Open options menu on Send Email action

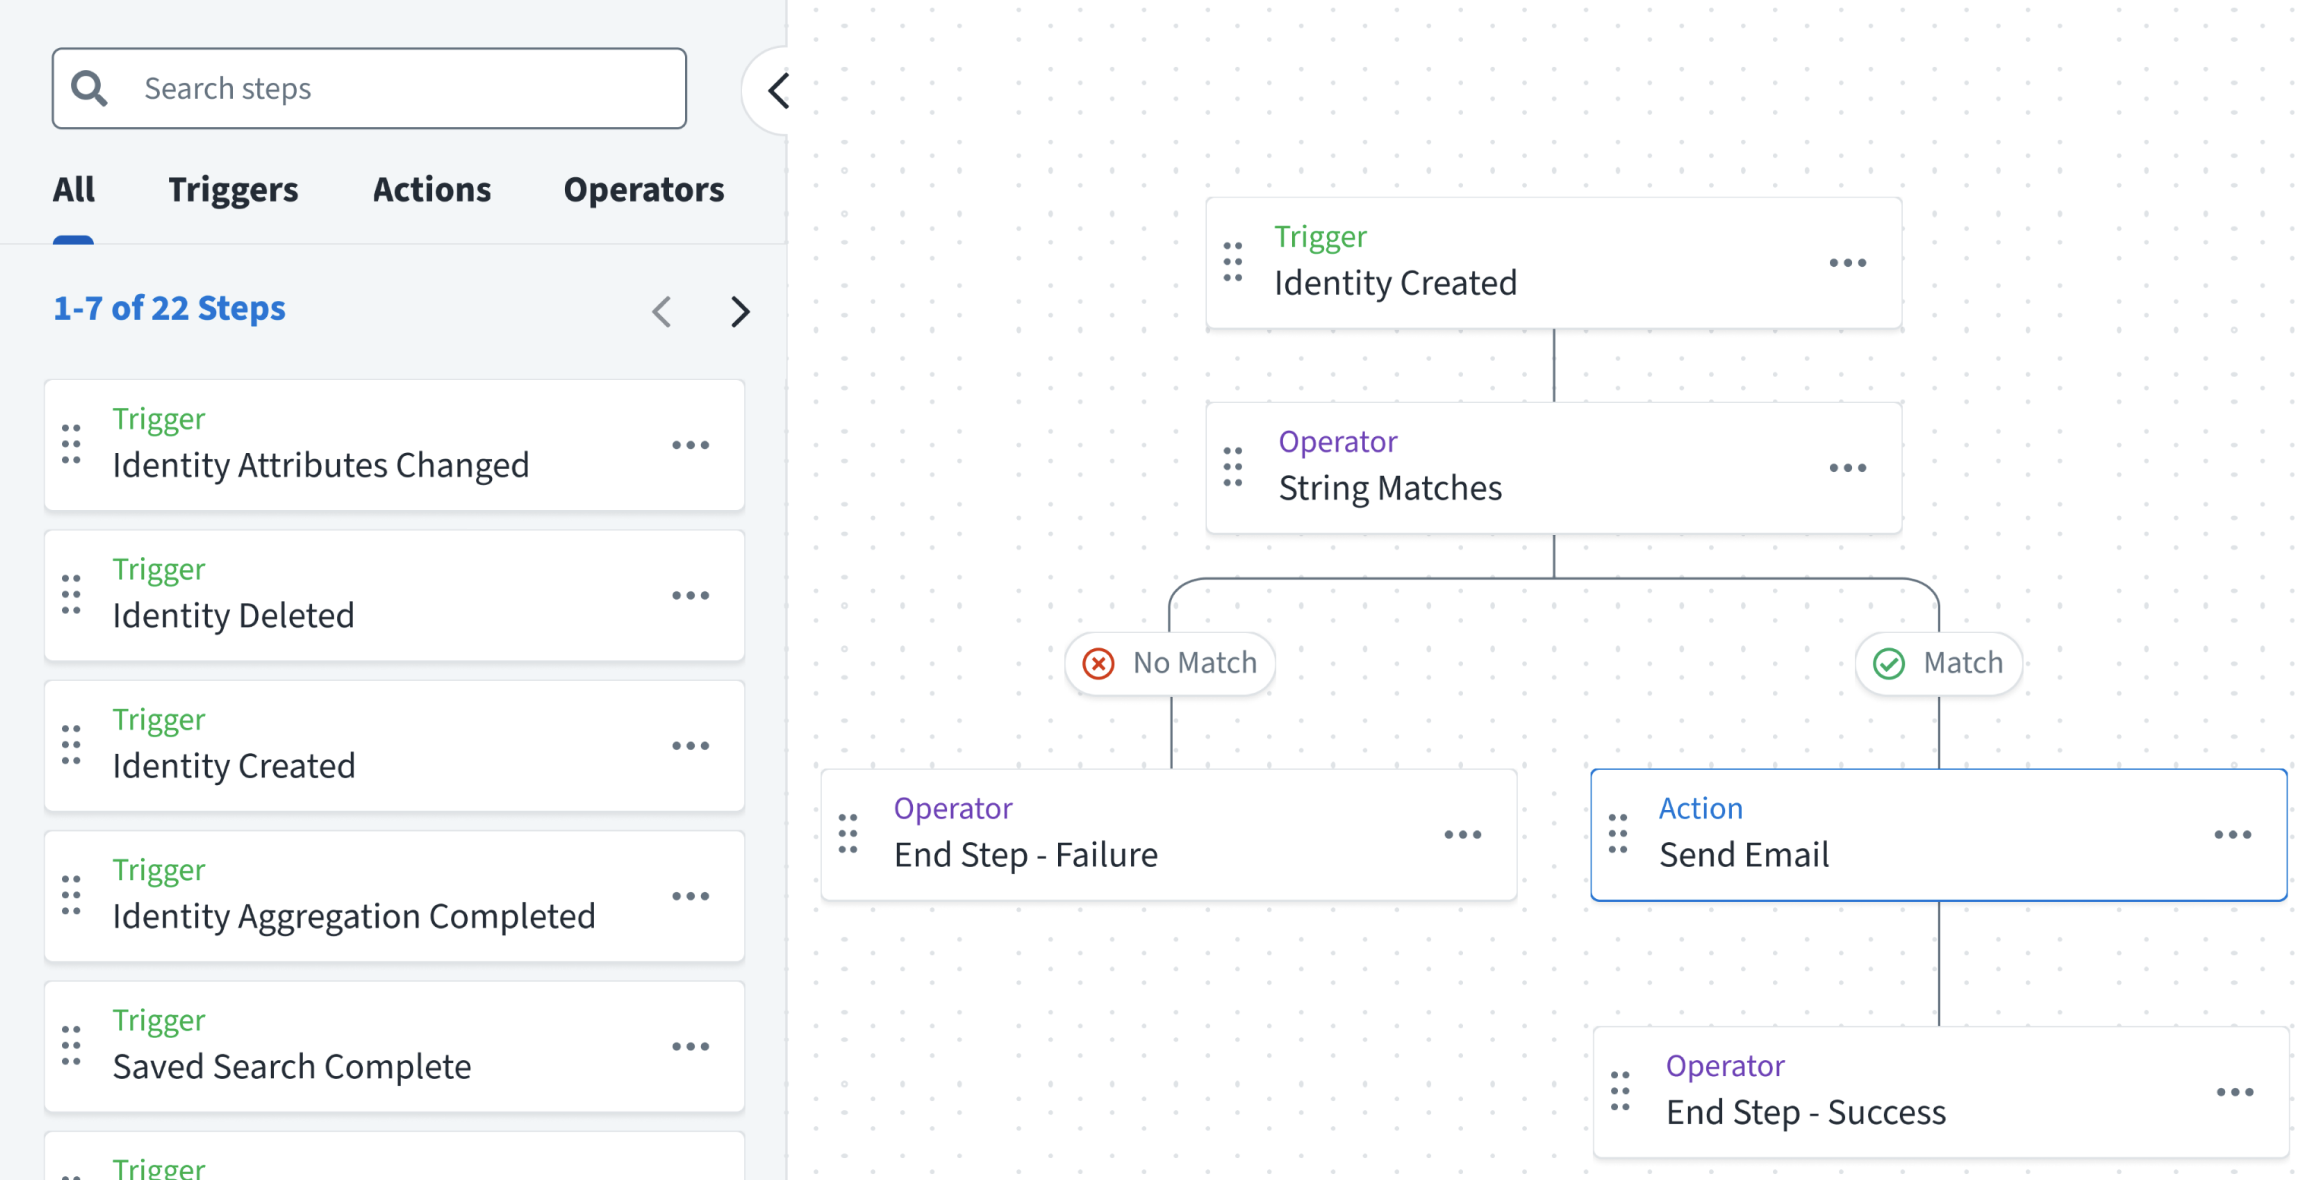pos(2232,834)
